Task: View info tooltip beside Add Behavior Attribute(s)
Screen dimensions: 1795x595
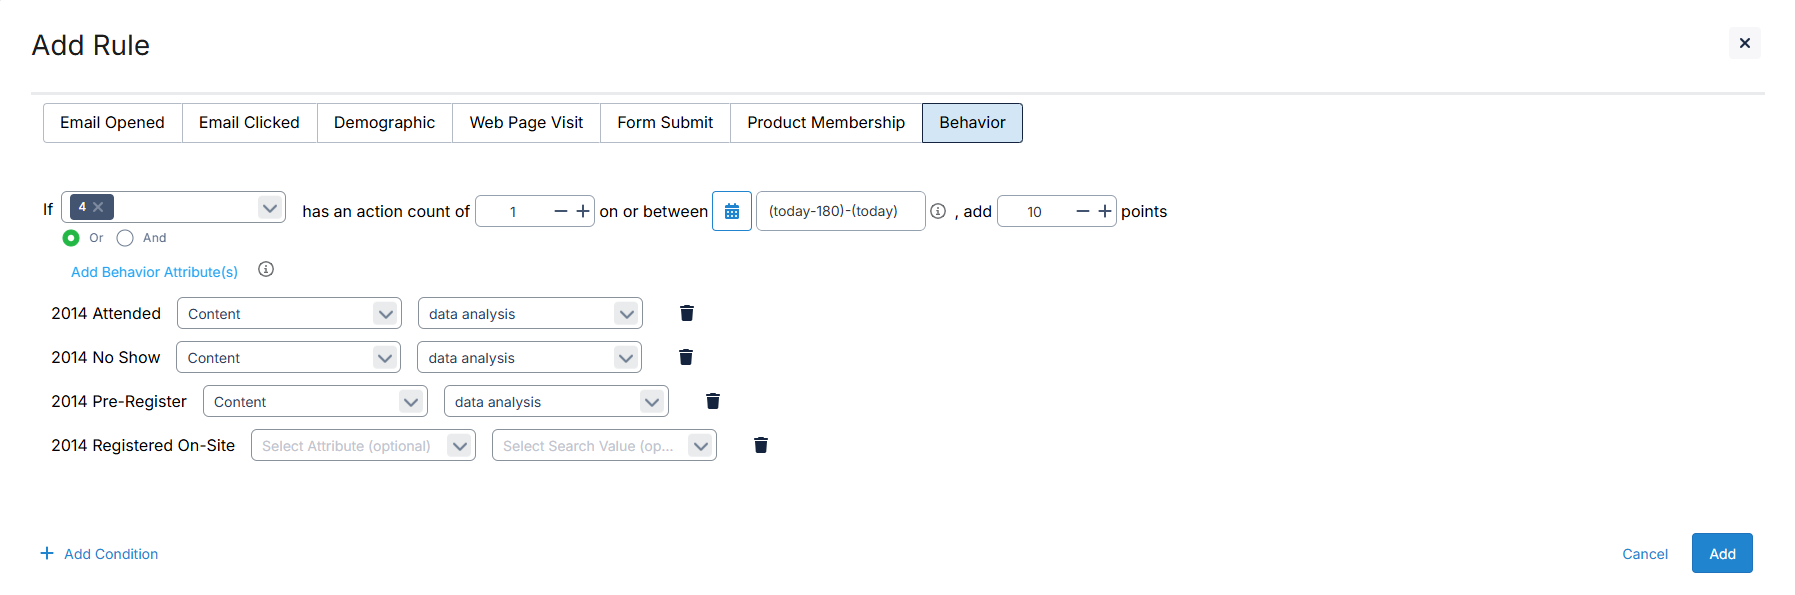Action: pos(265,269)
